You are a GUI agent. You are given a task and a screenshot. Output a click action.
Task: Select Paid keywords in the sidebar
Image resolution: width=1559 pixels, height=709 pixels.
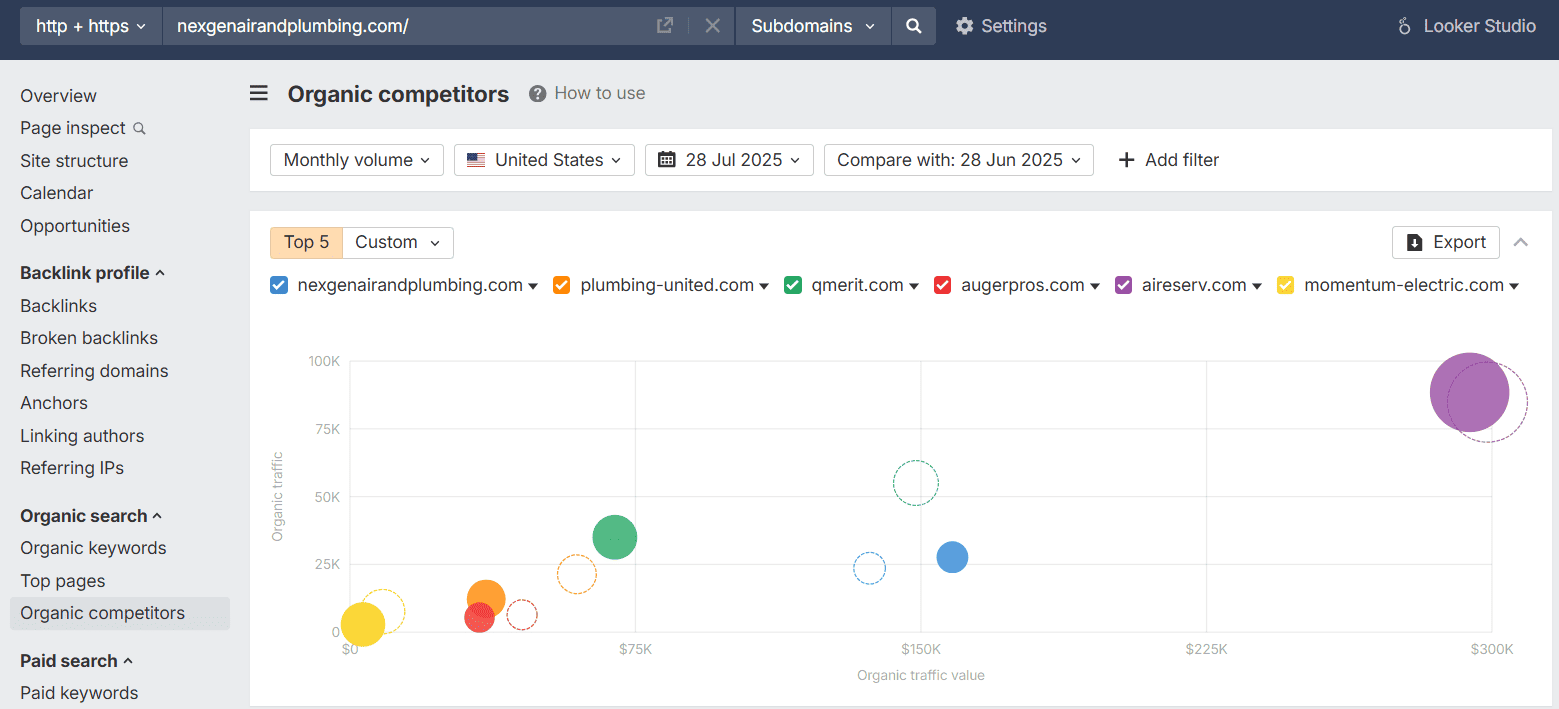[x=78, y=692]
